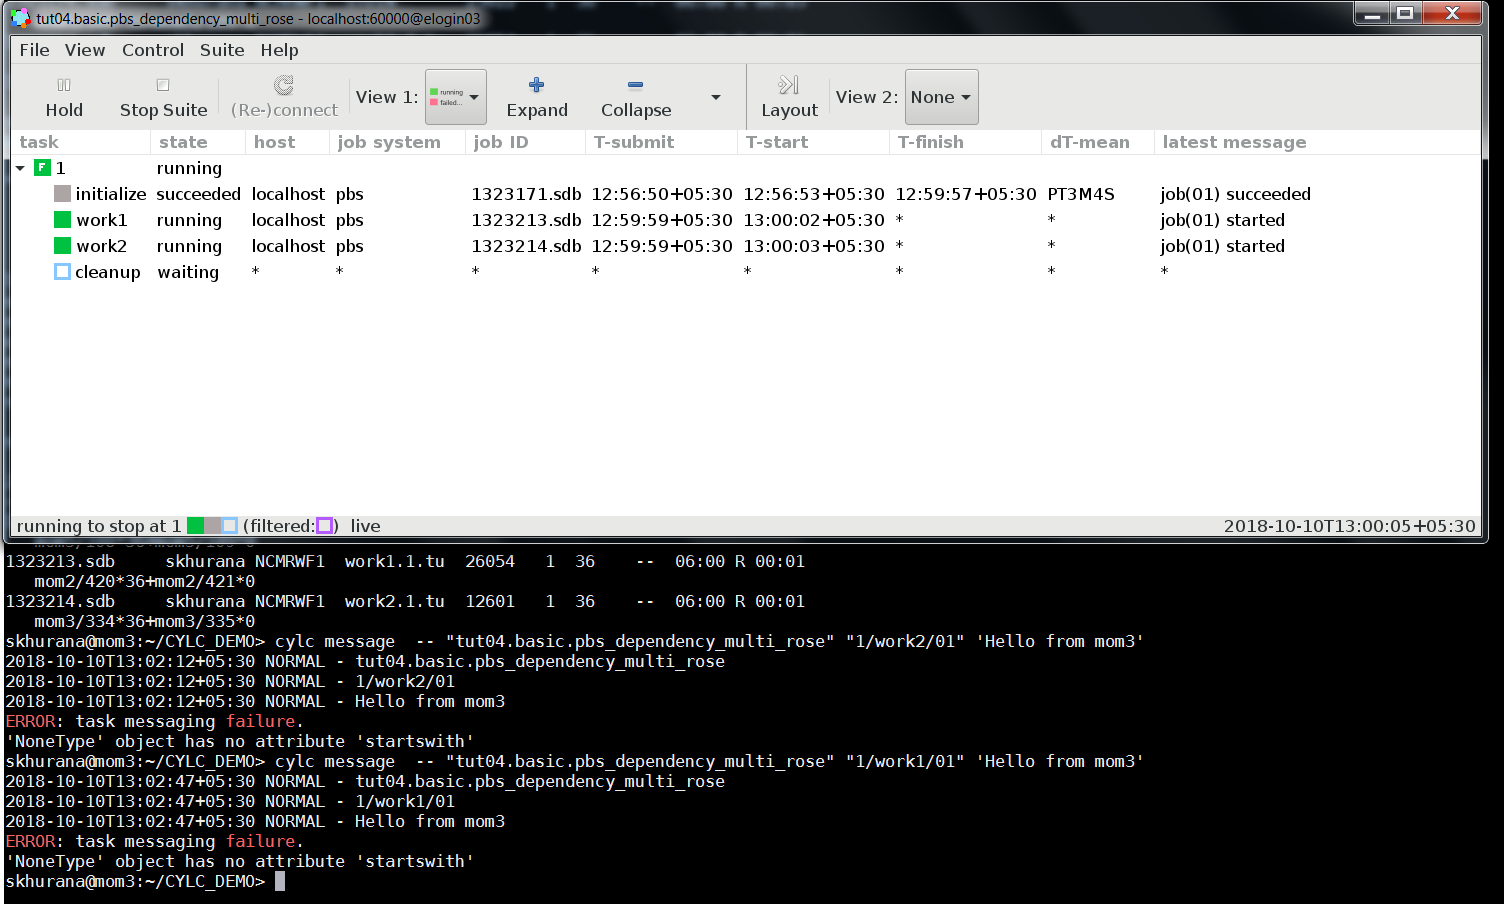Click initialize T-finish 12:59:57+05:30
The image size is (1504, 904).
[x=966, y=194]
